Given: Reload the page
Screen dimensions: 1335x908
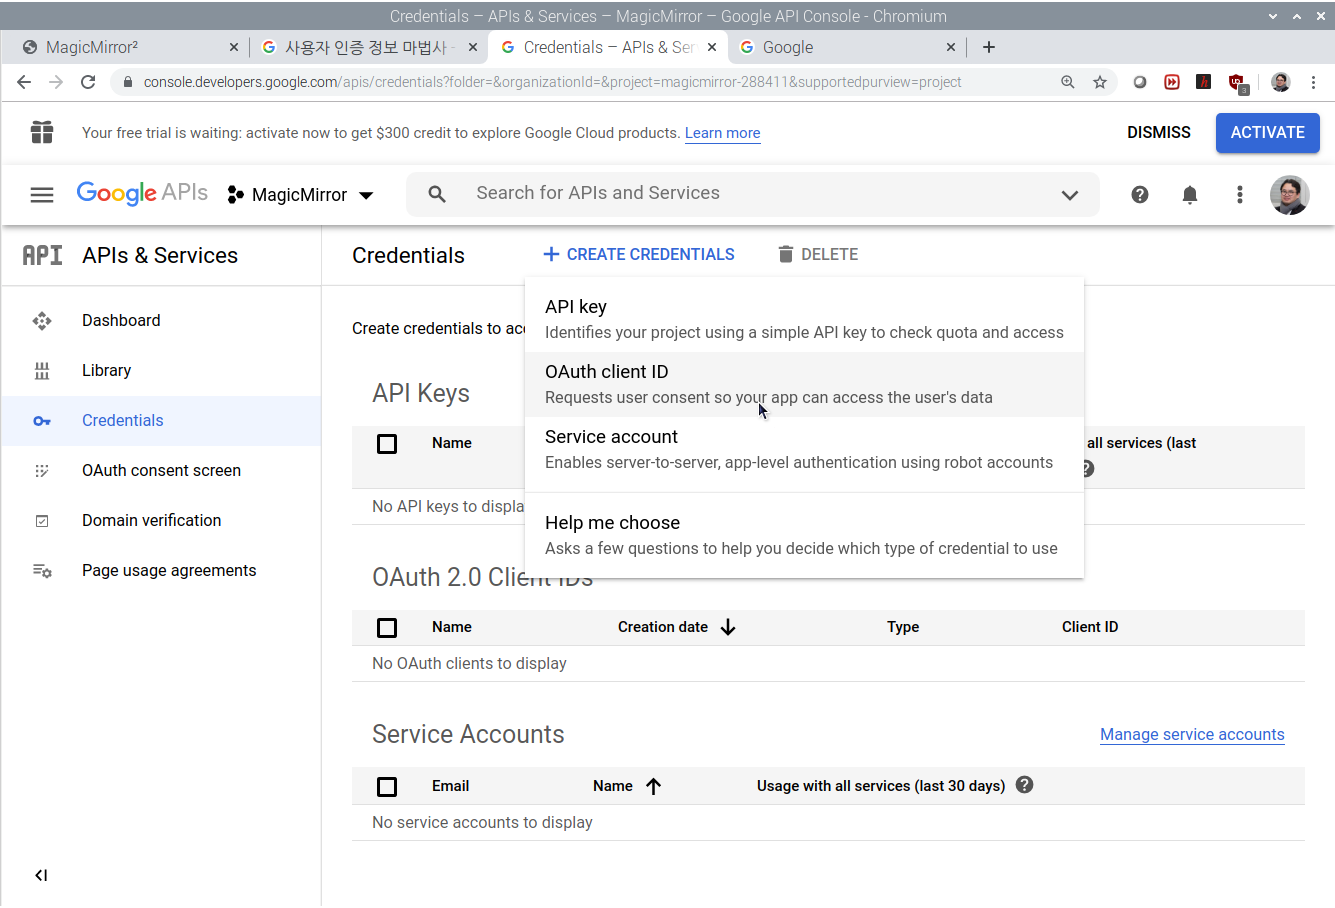Looking at the screenshot, I should (88, 82).
